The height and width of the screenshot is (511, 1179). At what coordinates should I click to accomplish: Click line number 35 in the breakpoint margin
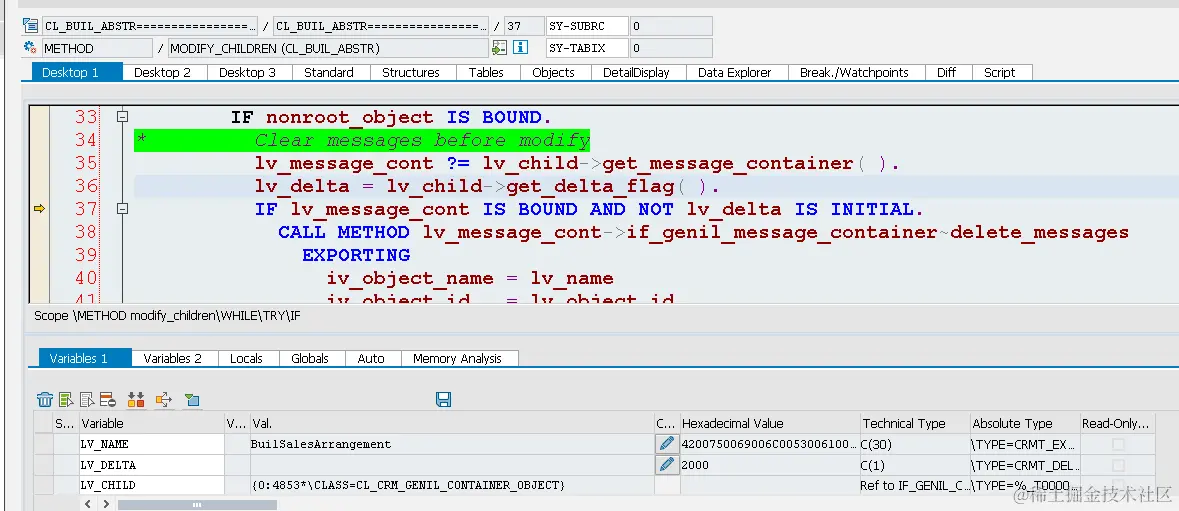tap(86, 163)
